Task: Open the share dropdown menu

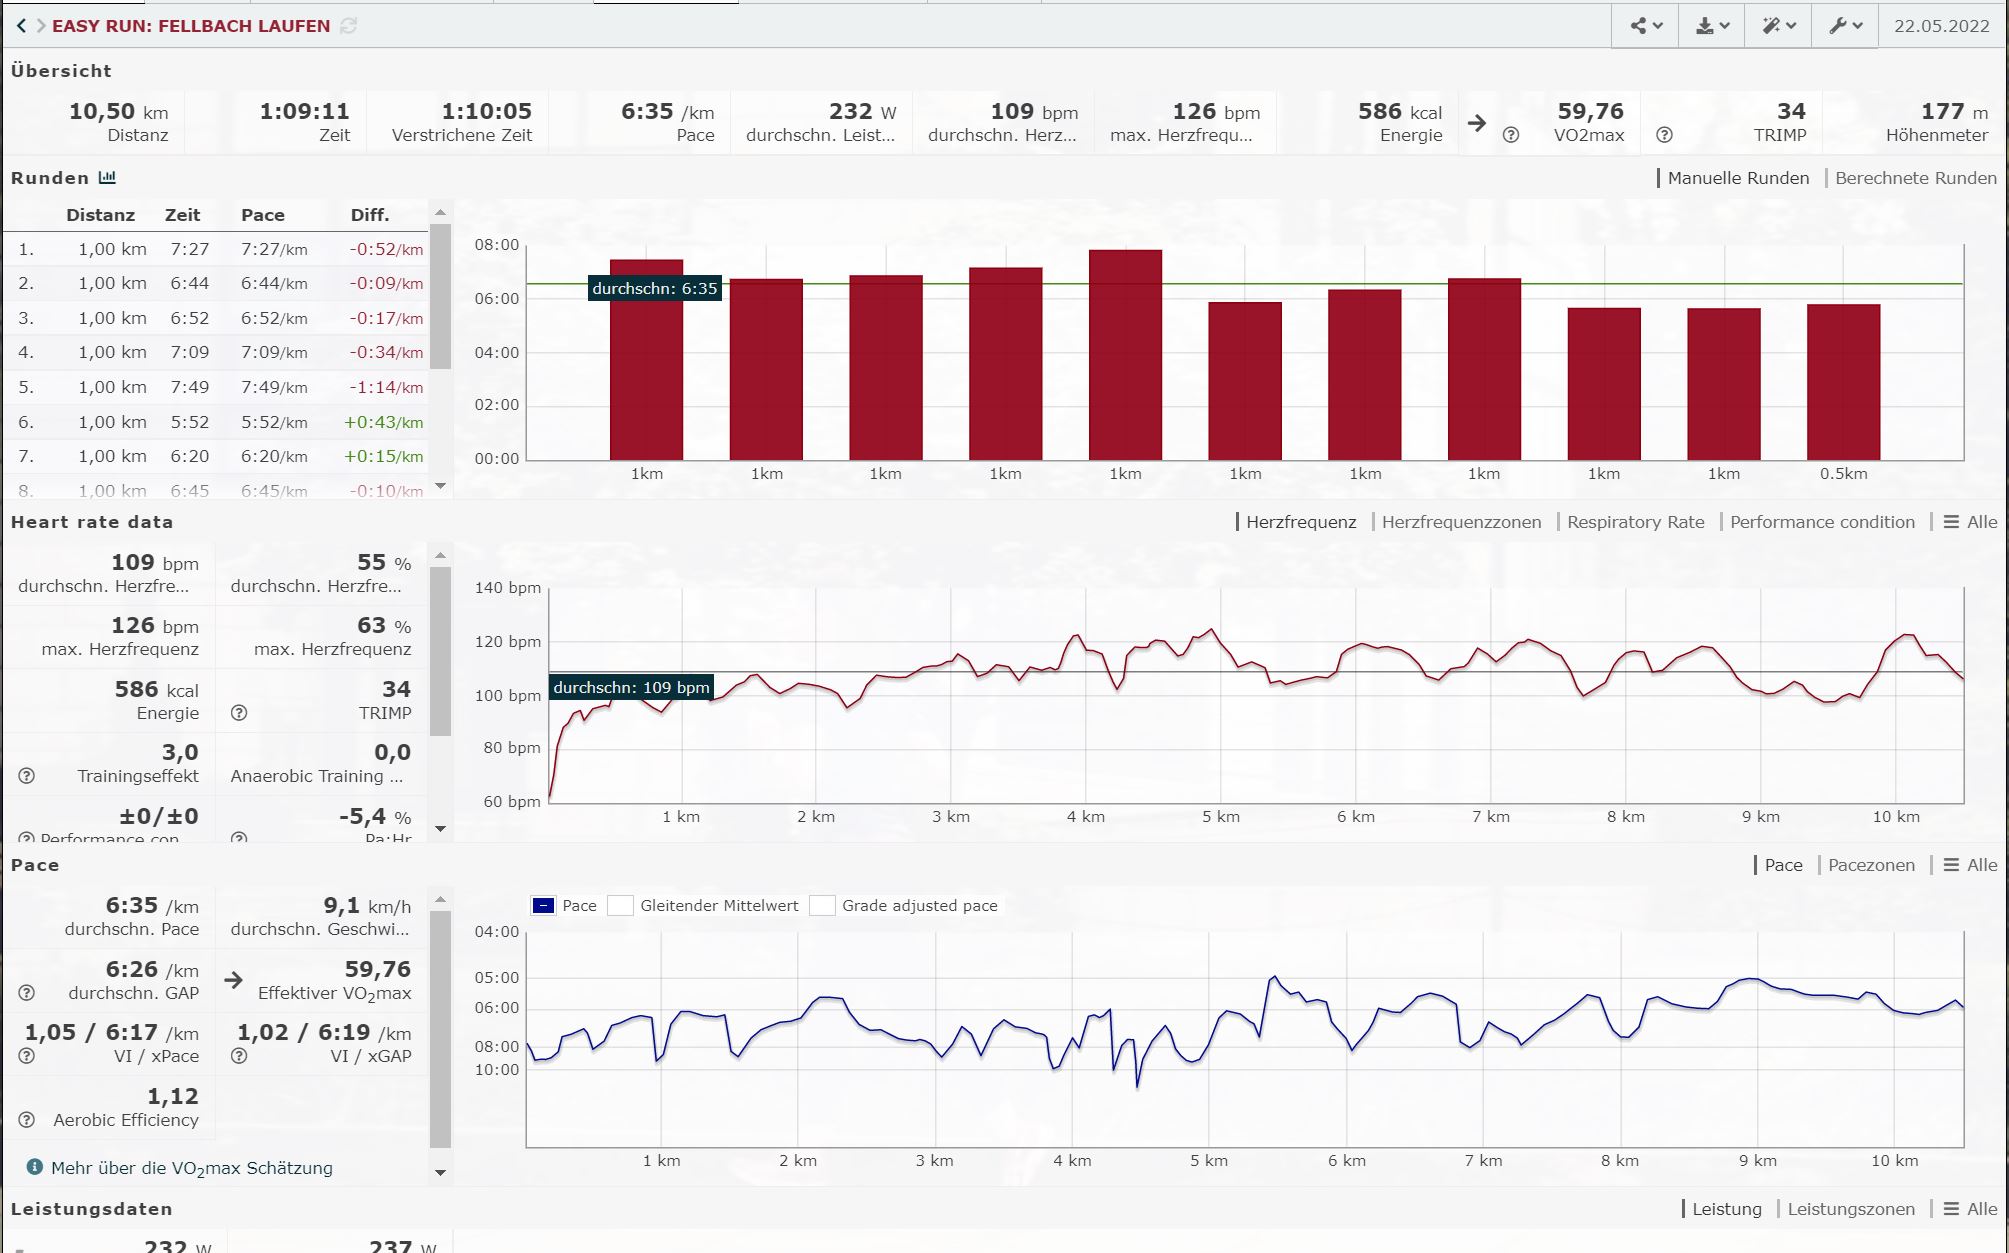Action: pyautogui.click(x=1646, y=26)
